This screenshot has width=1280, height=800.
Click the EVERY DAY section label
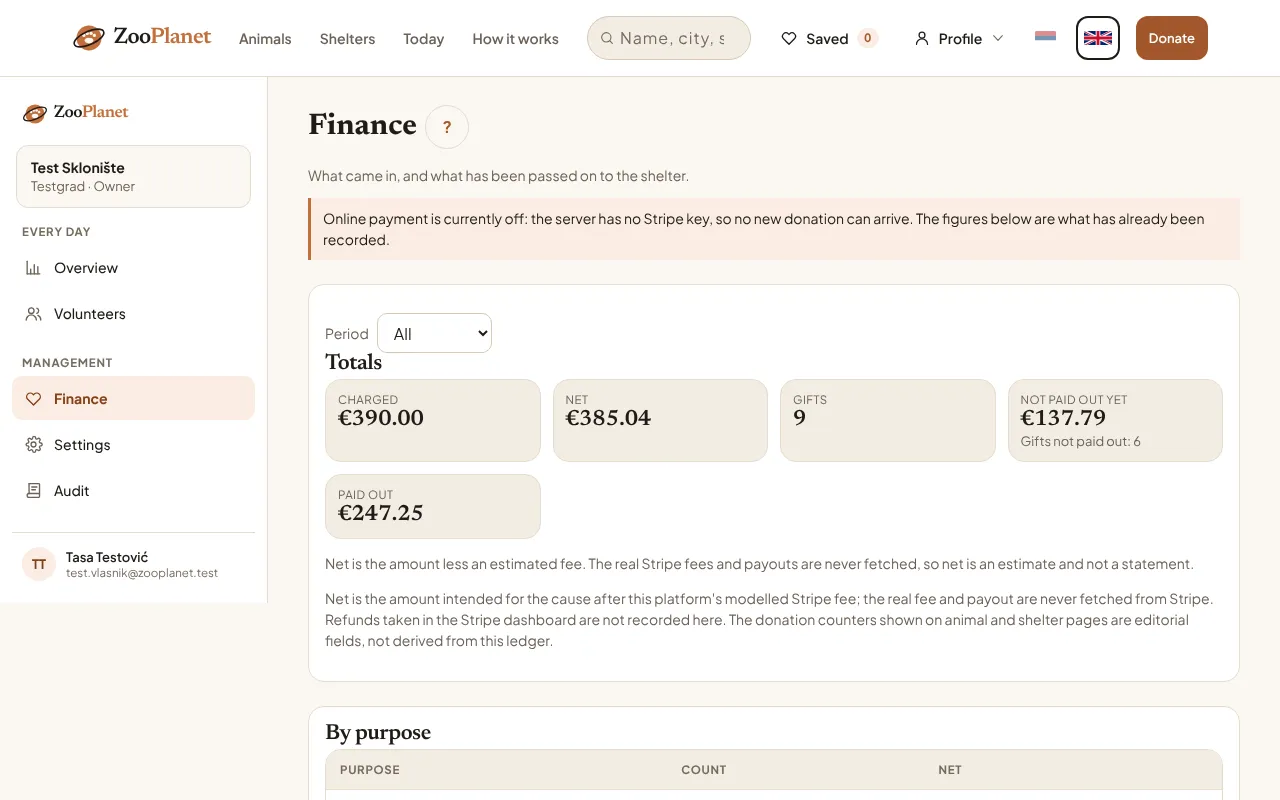click(x=56, y=232)
